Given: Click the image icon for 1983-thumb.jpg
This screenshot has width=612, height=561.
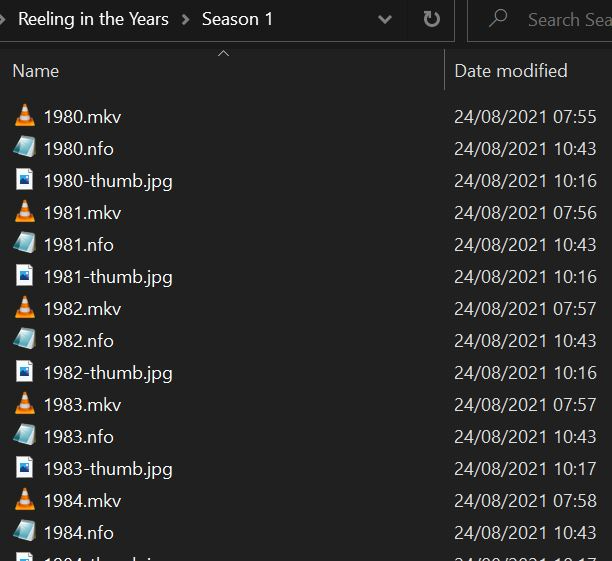Looking at the screenshot, I should click(25, 468).
